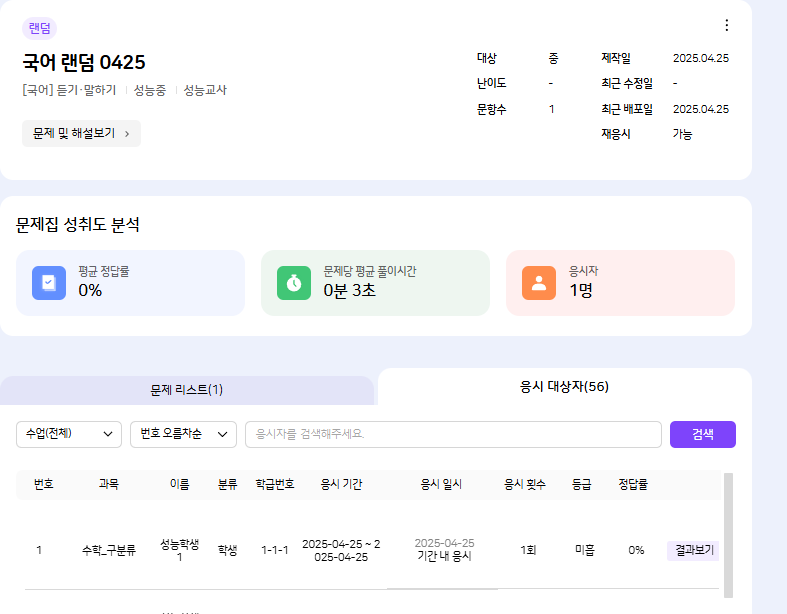Click the 1-1-1 class number cell

tap(275, 550)
